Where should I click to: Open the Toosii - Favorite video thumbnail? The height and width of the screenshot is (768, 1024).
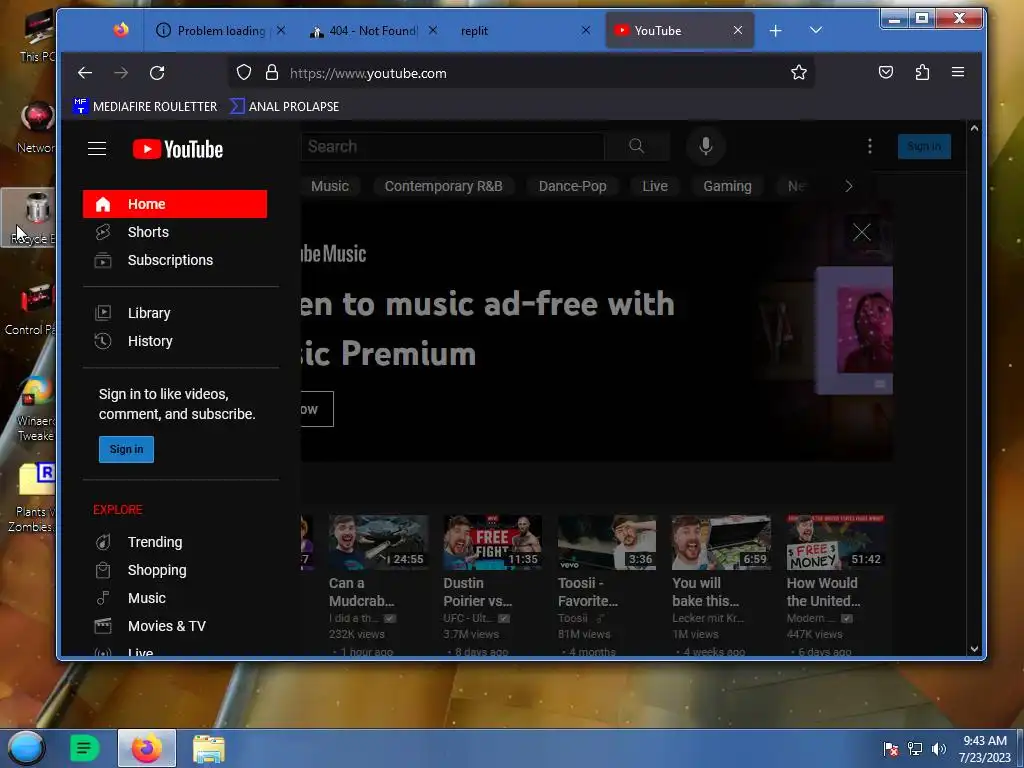(607, 542)
